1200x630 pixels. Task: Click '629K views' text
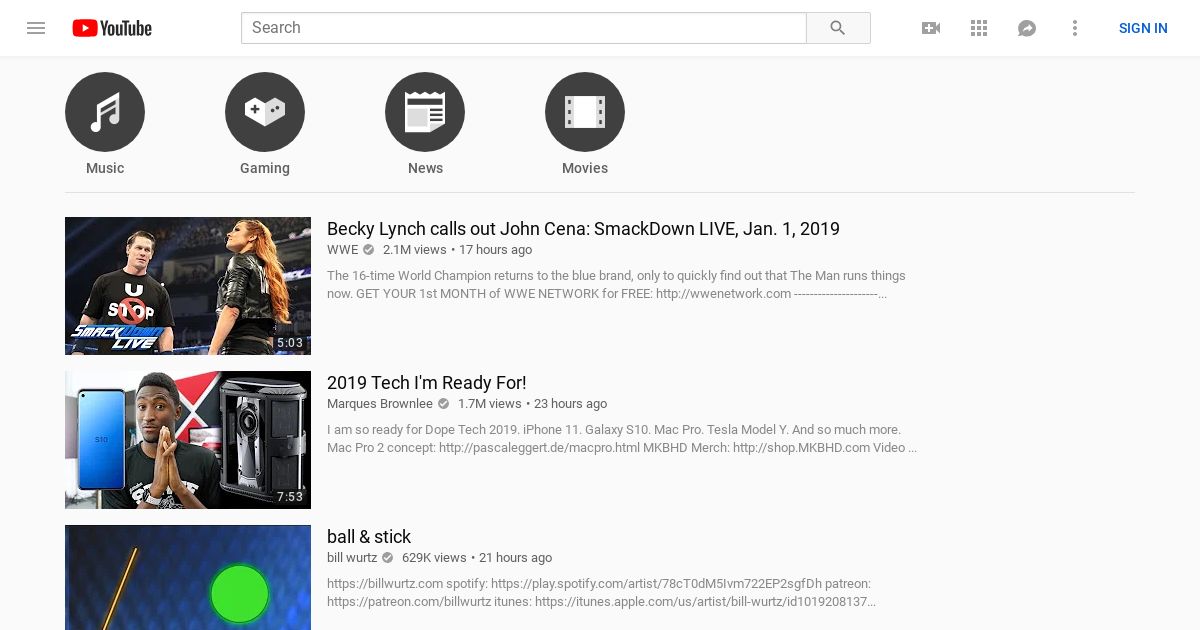[x=434, y=558]
